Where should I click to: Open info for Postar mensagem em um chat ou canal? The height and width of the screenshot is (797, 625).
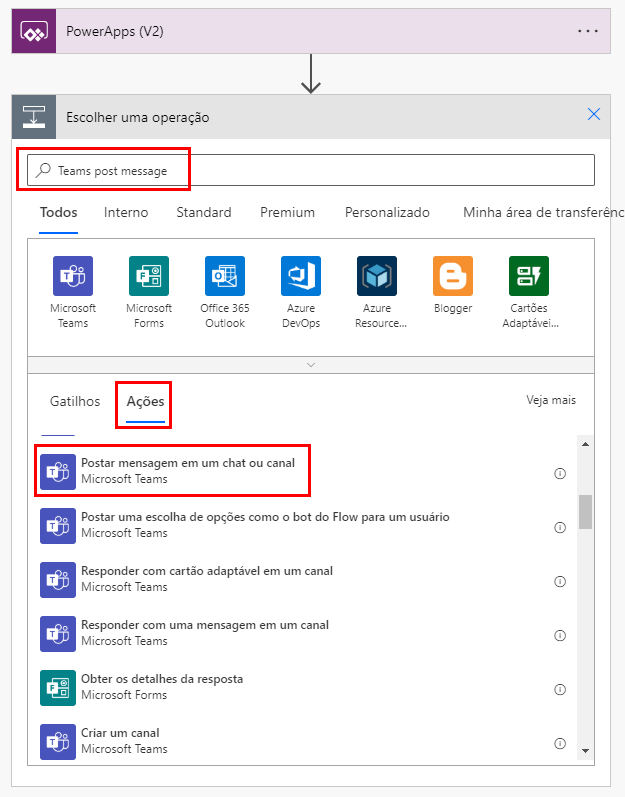[x=559, y=474]
